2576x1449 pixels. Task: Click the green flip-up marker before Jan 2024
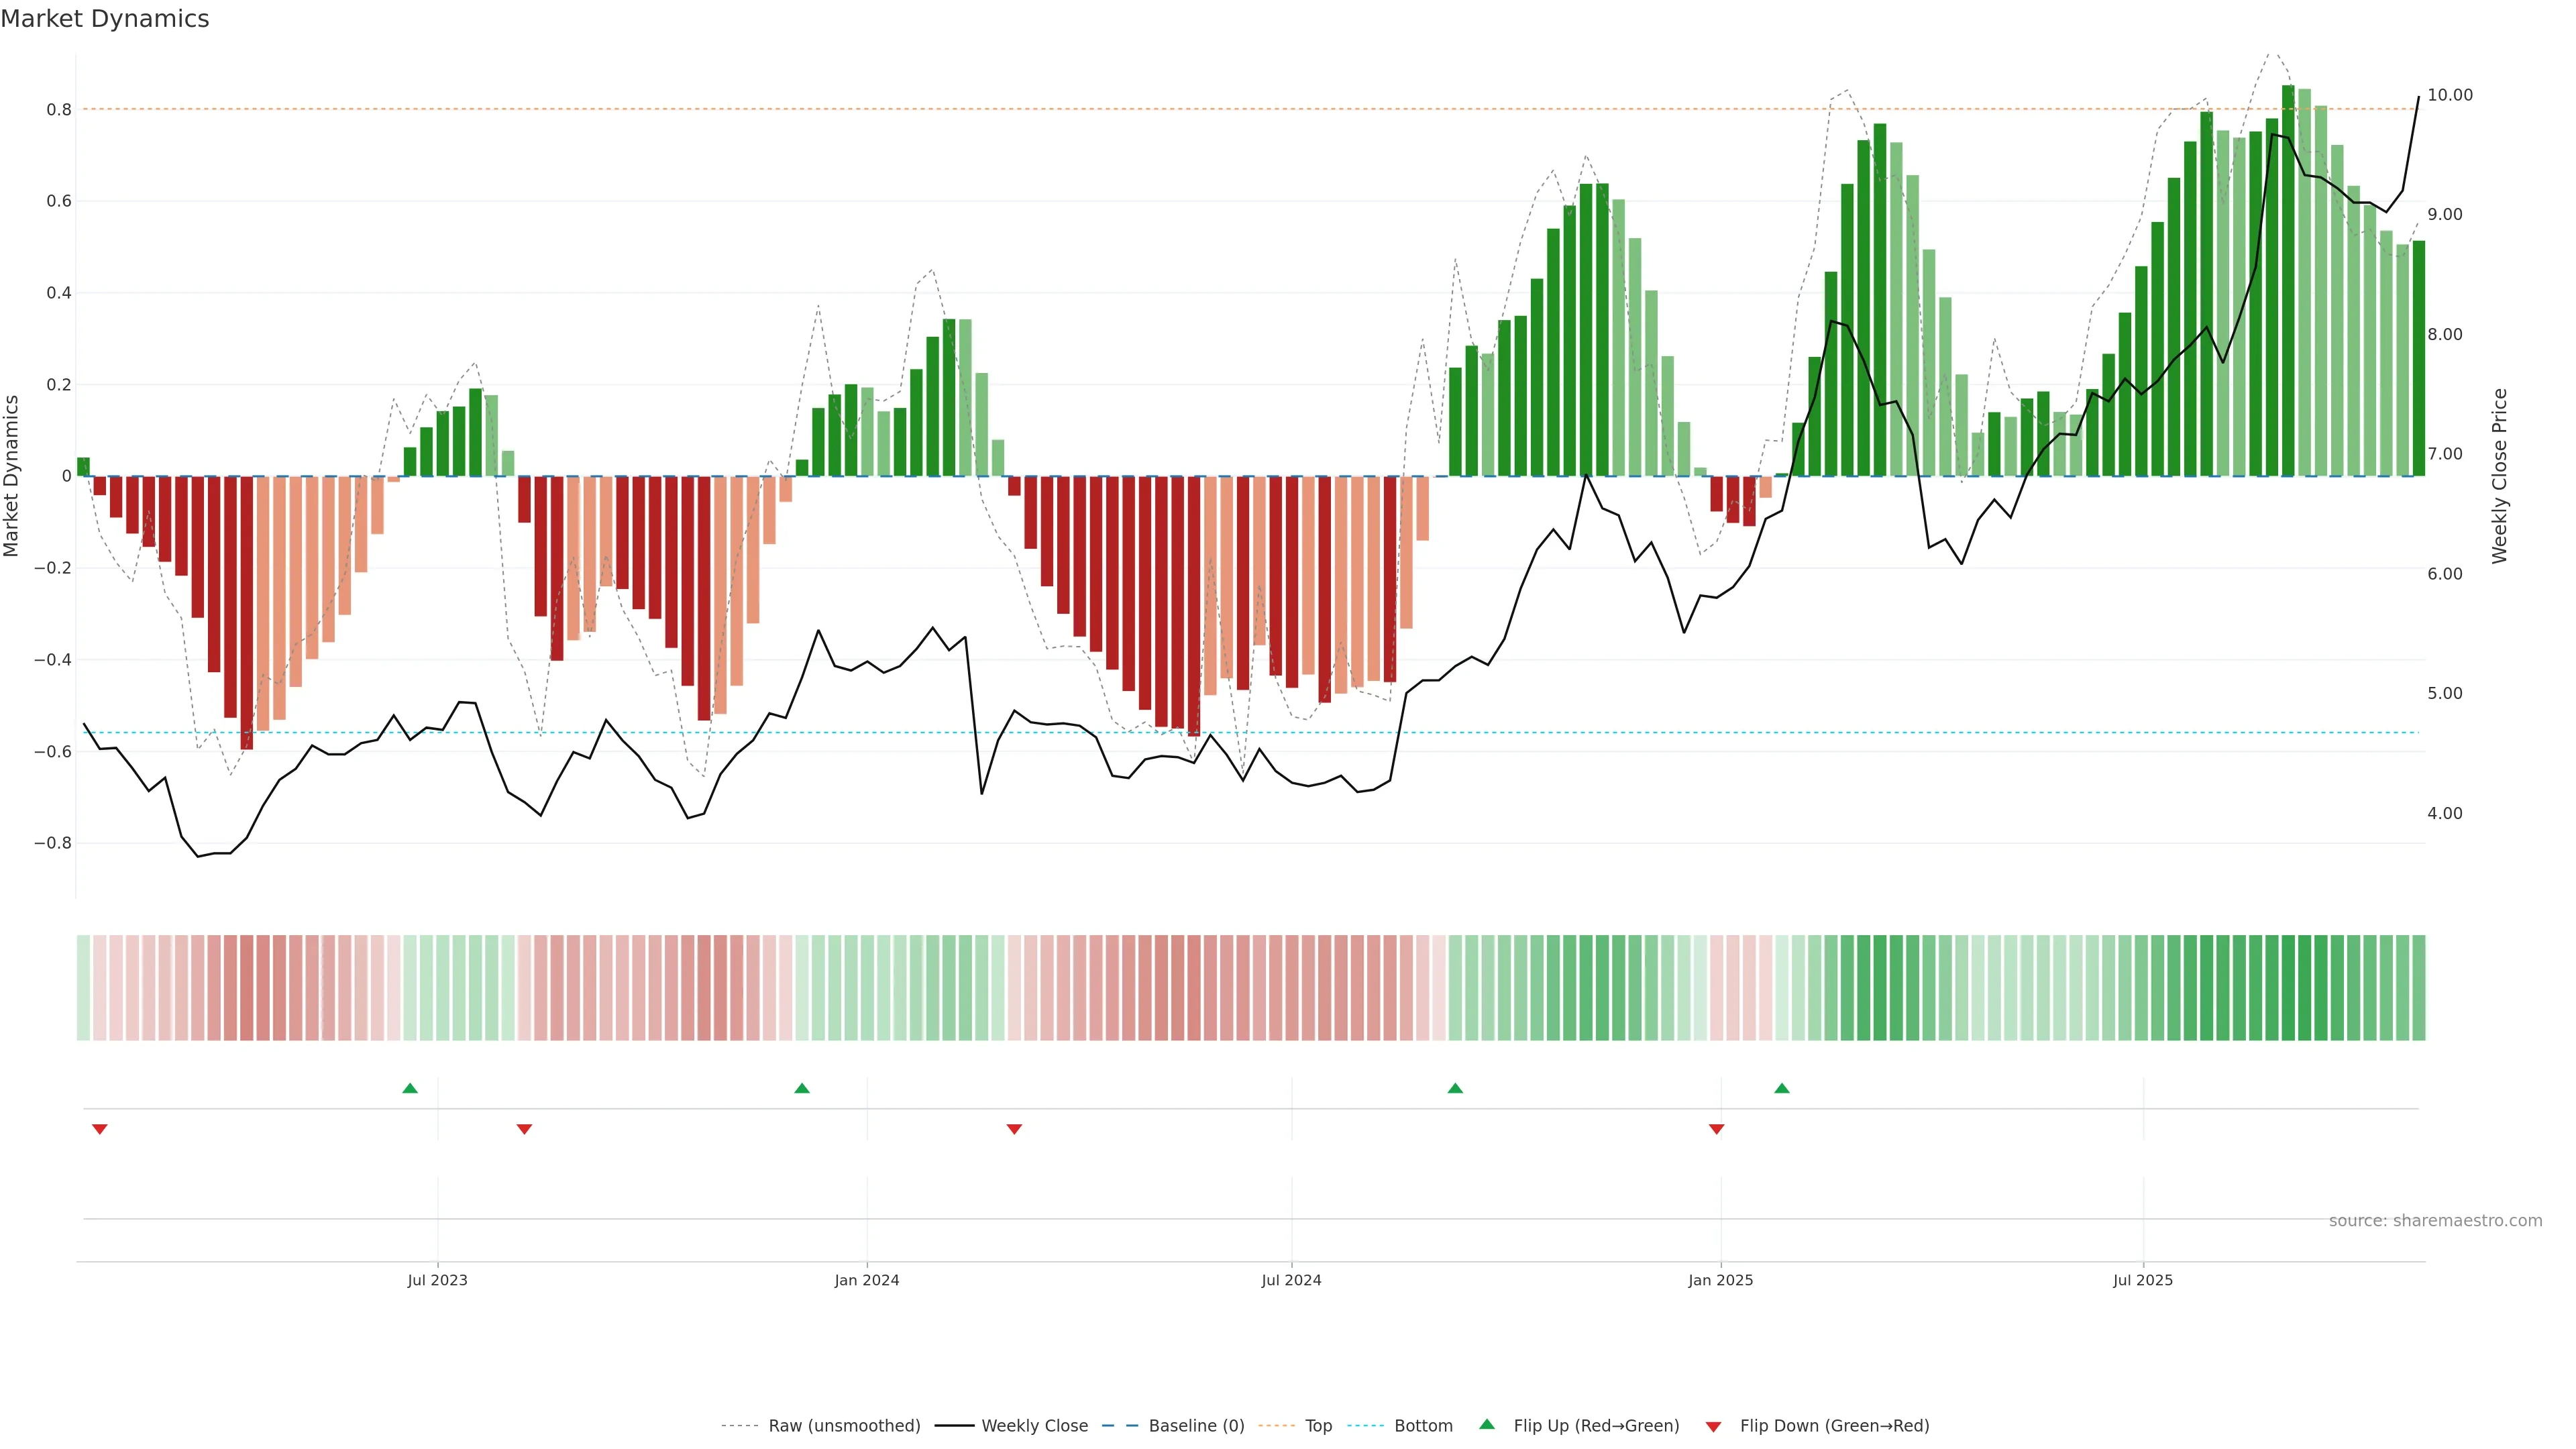pos(802,1088)
